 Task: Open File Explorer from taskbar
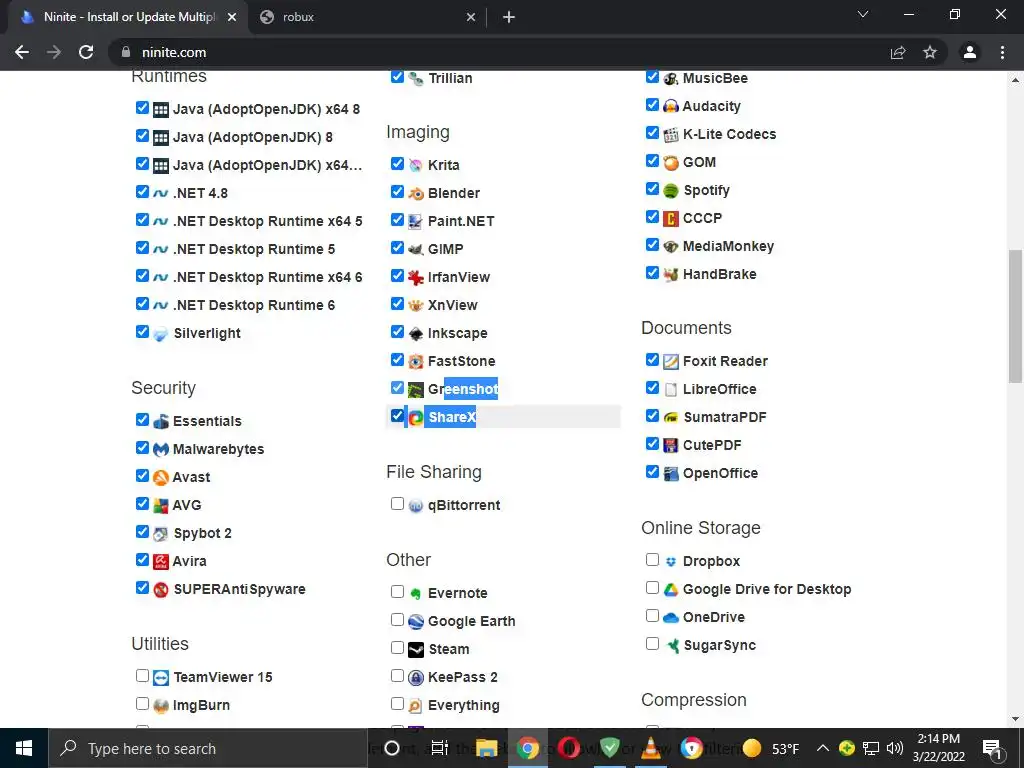click(x=487, y=748)
